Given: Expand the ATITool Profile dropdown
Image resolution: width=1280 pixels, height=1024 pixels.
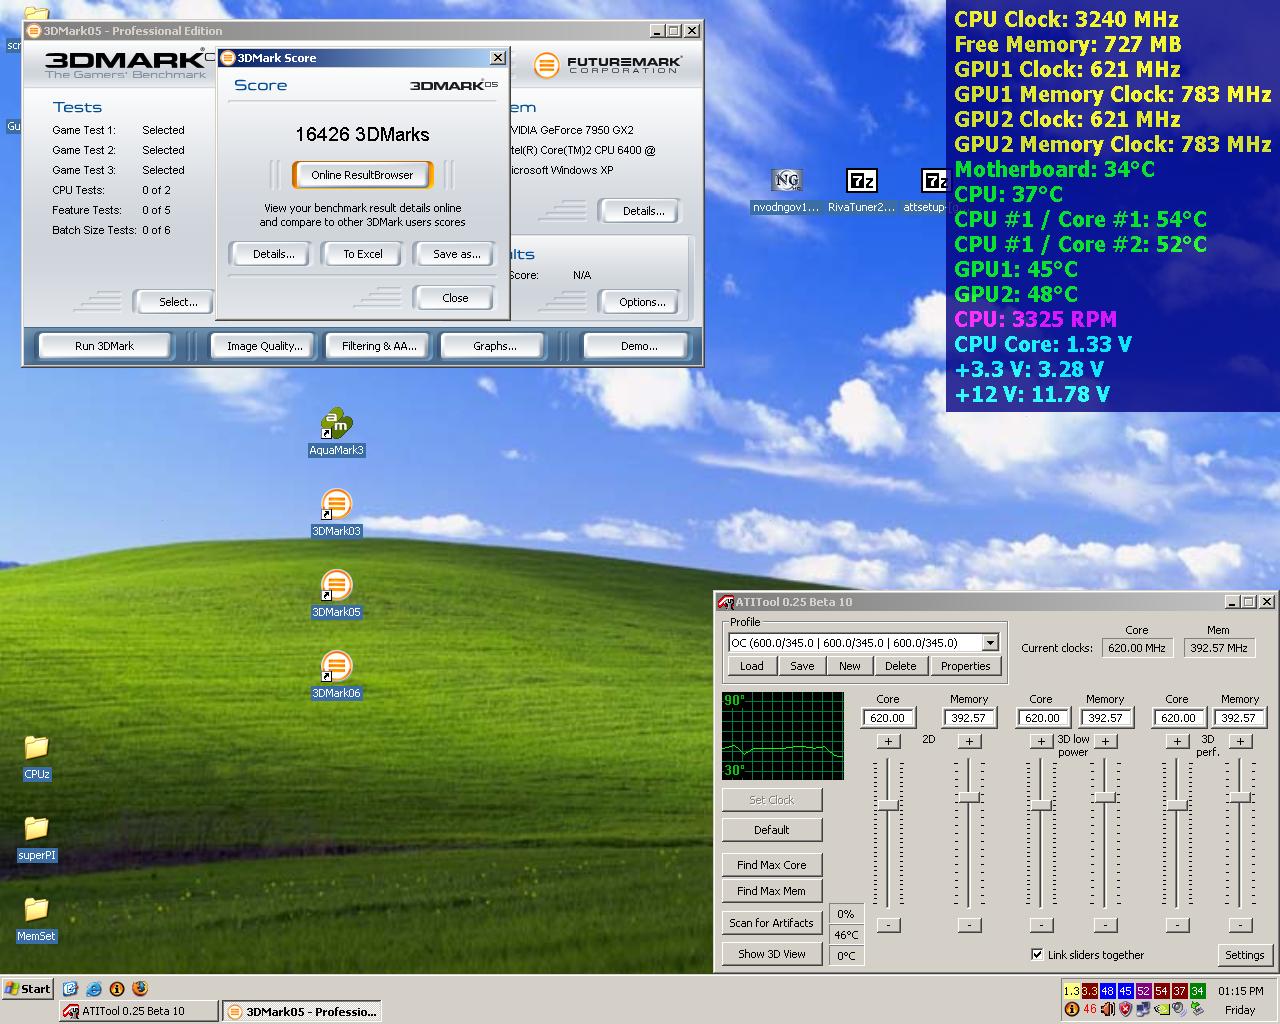Looking at the screenshot, I should point(990,643).
